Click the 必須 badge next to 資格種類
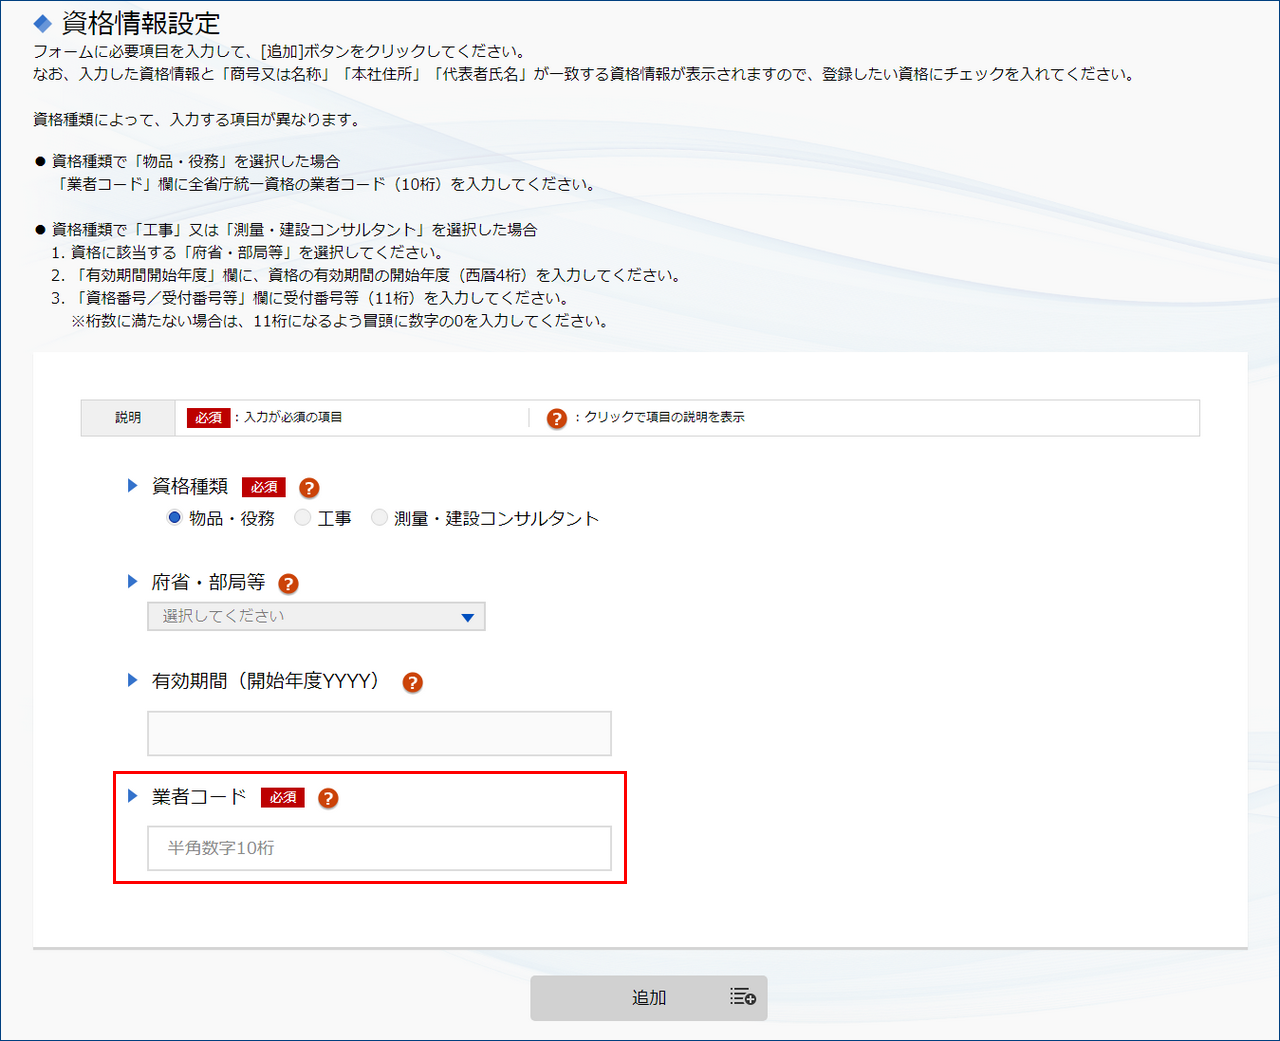The height and width of the screenshot is (1041, 1280). (x=264, y=488)
